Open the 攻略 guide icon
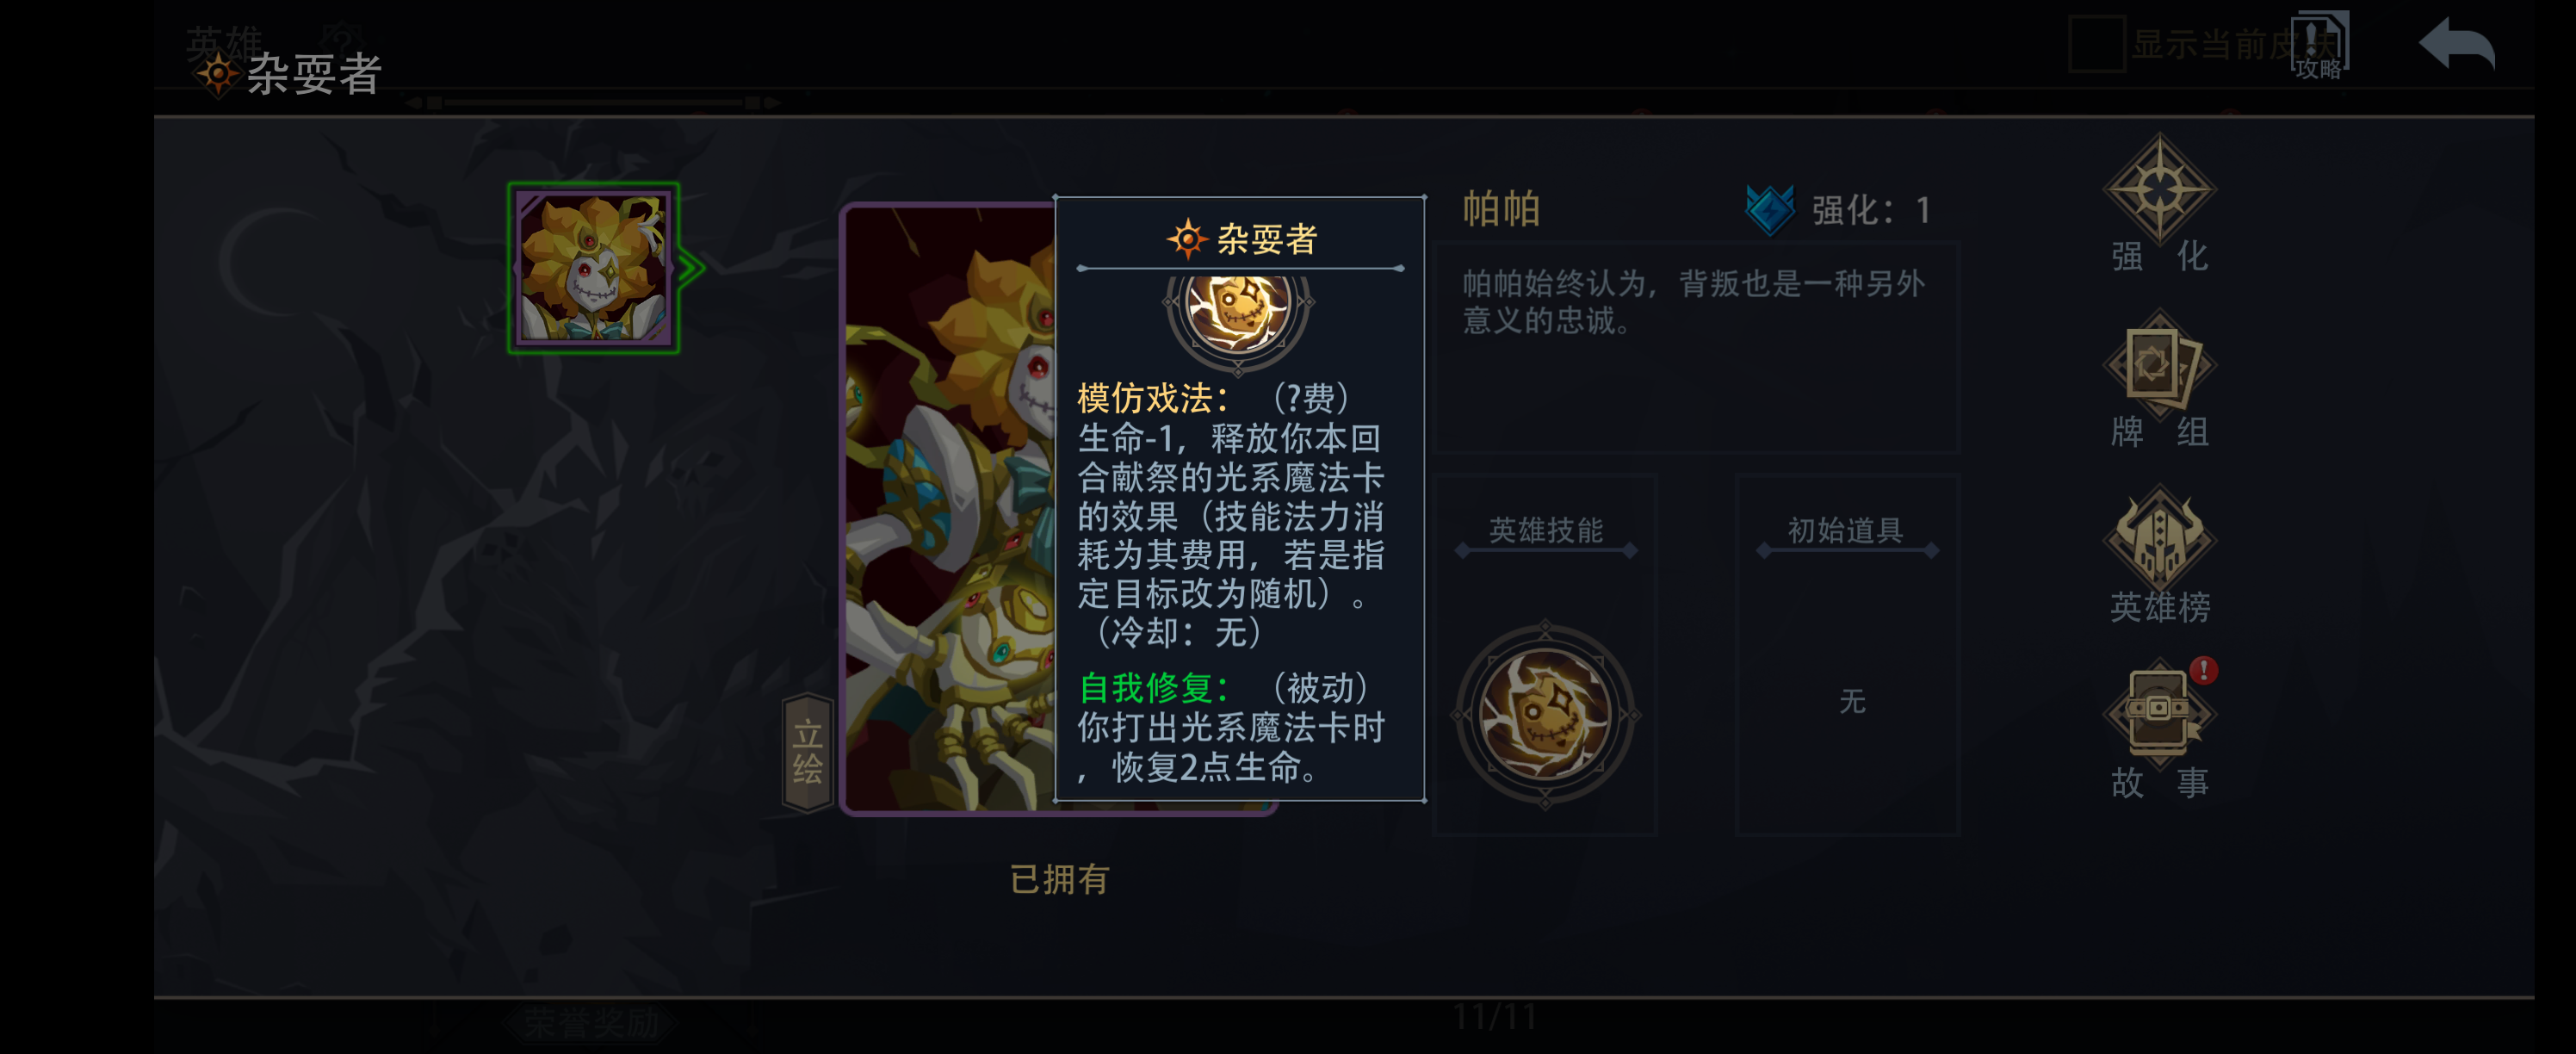This screenshot has width=2576, height=1054. click(2319, 46)
